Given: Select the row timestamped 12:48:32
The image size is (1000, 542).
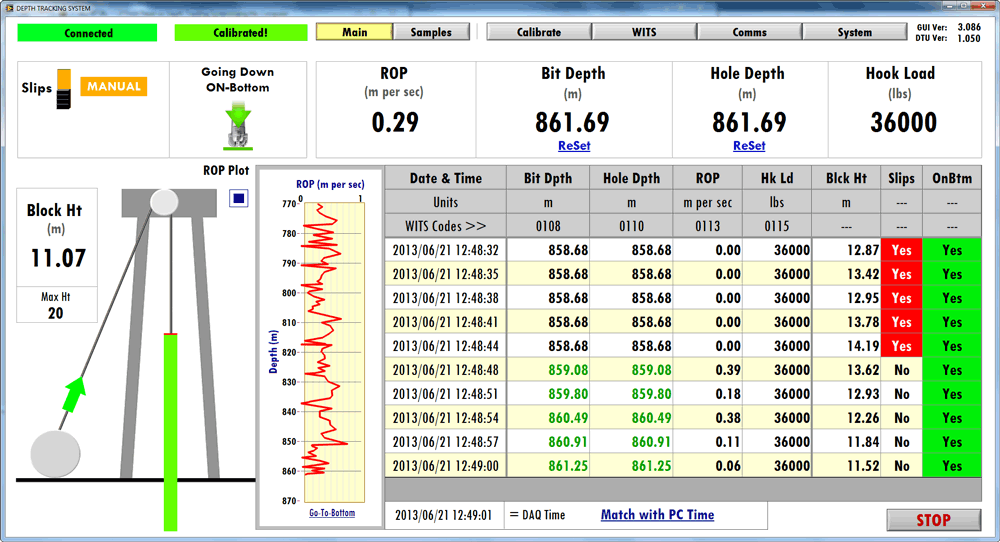Looking at the screenshot, I should click(x=683, y=250).
